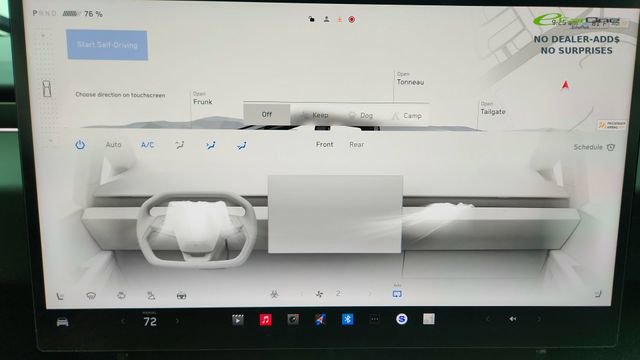The height and width of the screenshot is (360, 640).
Task: Tap the passenger seat heater icon
Action: click(x=598, y=293)
